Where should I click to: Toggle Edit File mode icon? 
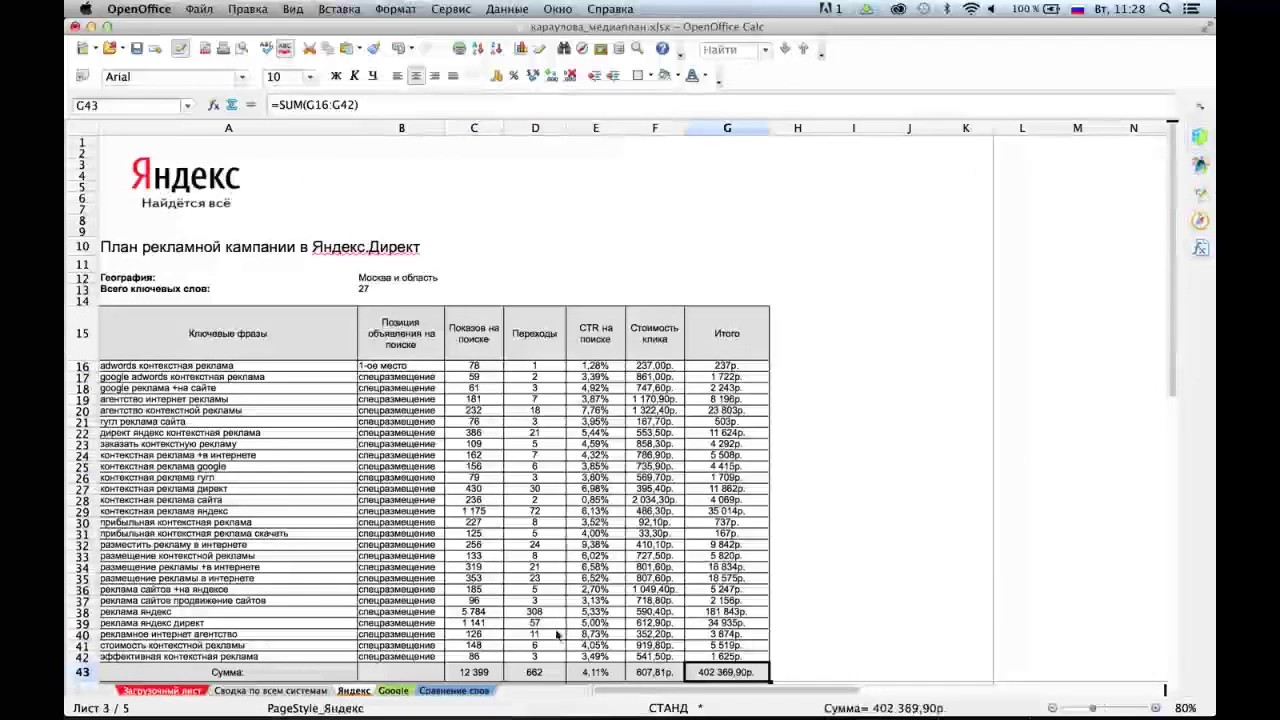[x=180, y=48]
